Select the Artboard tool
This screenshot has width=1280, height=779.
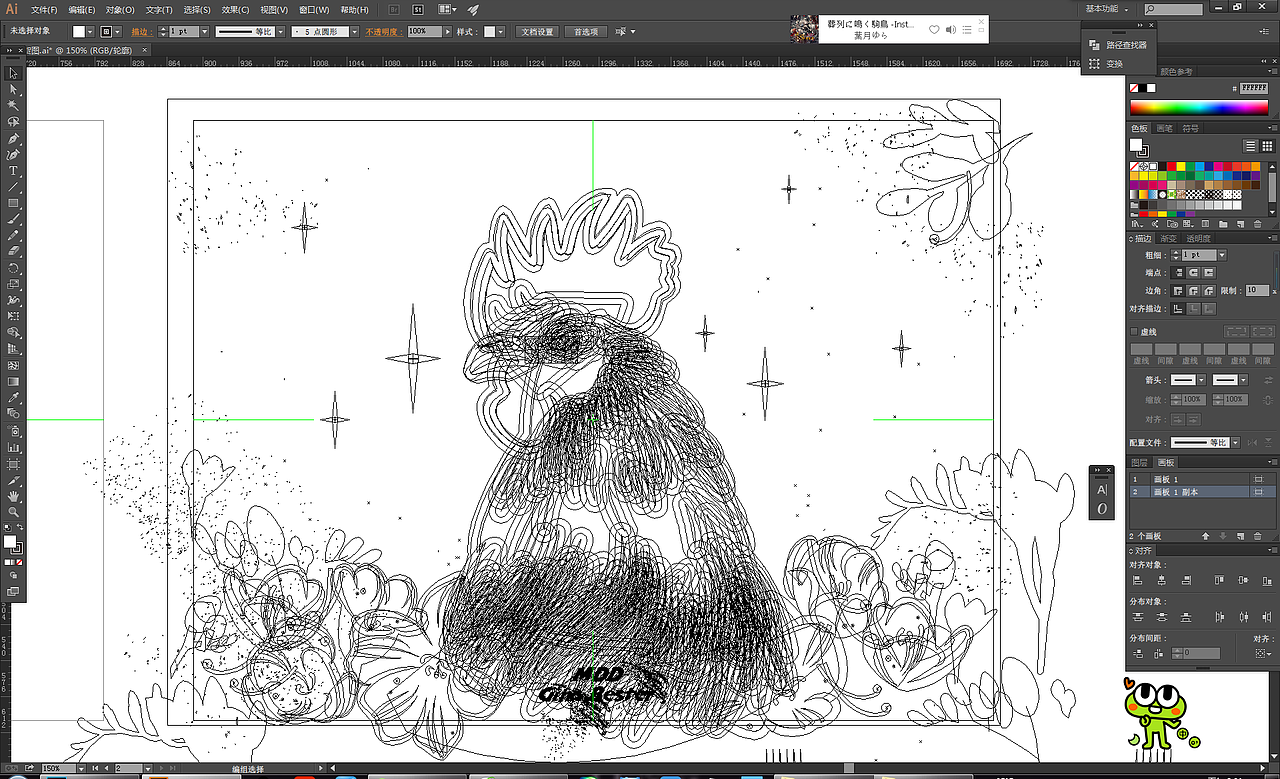[14, 463]
